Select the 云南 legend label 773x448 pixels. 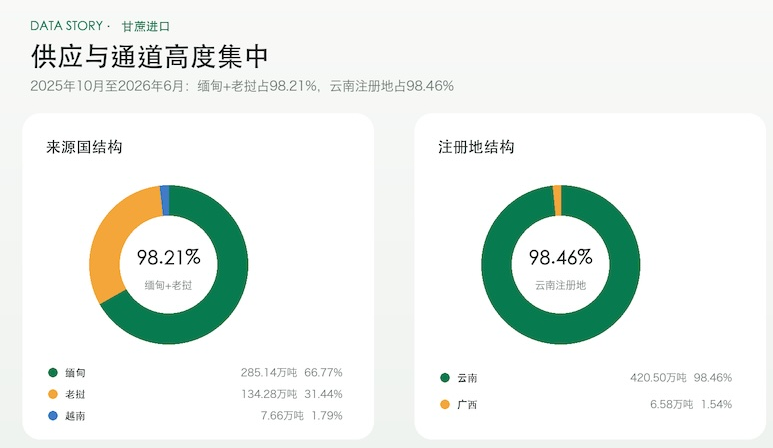point(467,378)
